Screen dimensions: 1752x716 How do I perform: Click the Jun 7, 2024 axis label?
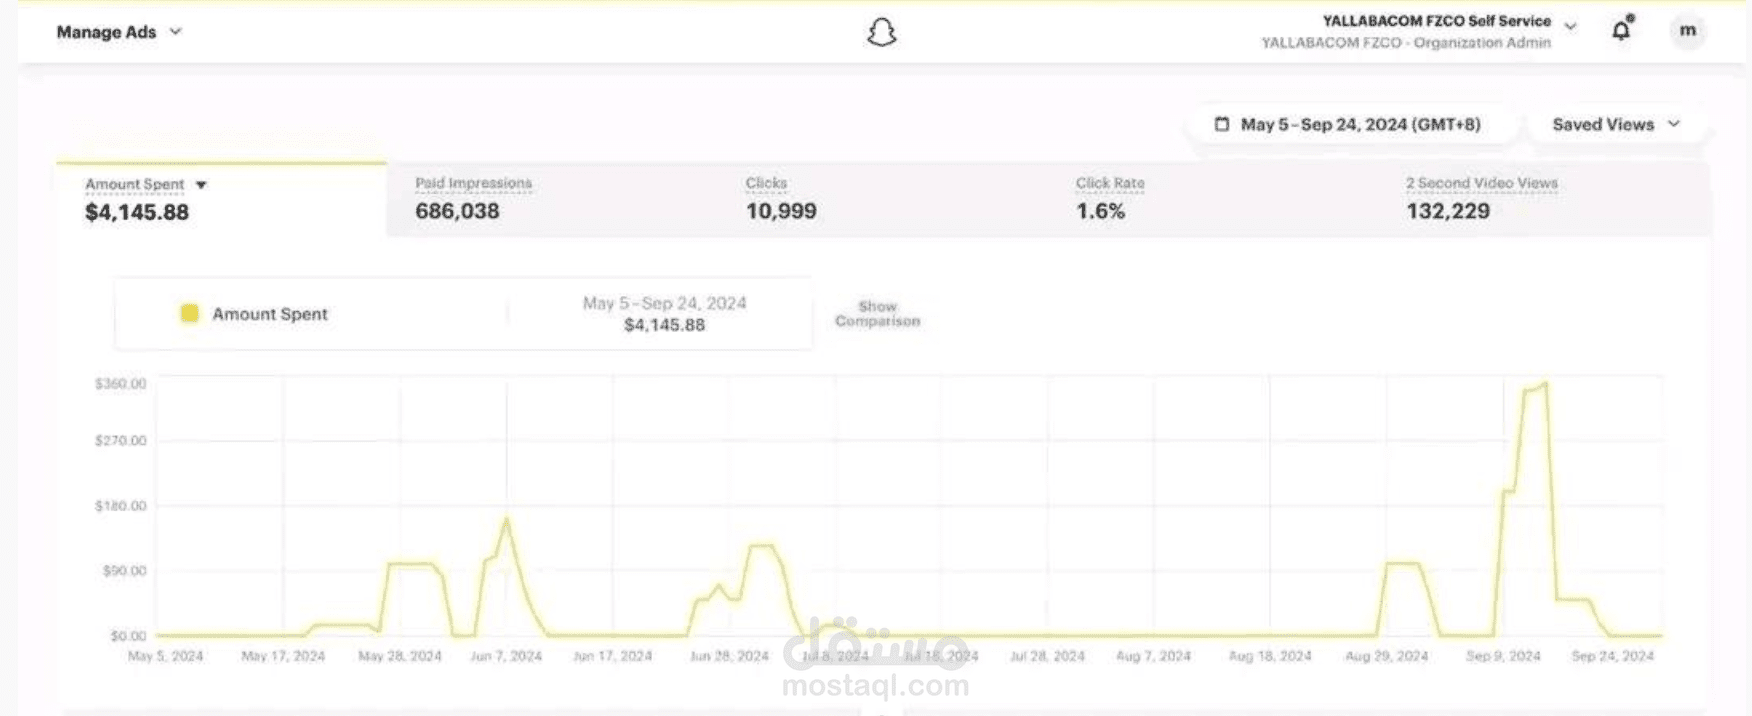tap(506, 656)
